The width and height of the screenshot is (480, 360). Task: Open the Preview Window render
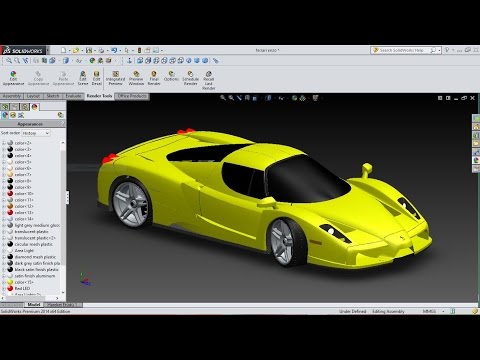click(136, 78)
